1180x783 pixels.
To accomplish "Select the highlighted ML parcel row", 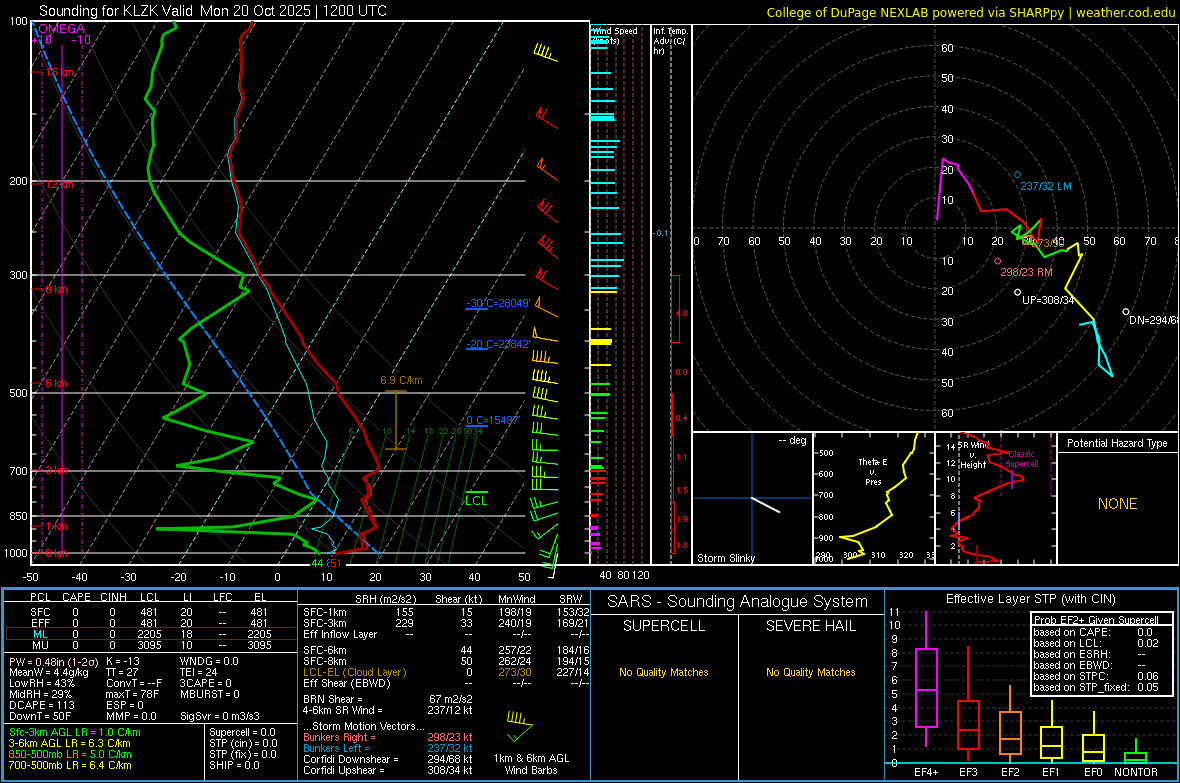I will [149, 634].
